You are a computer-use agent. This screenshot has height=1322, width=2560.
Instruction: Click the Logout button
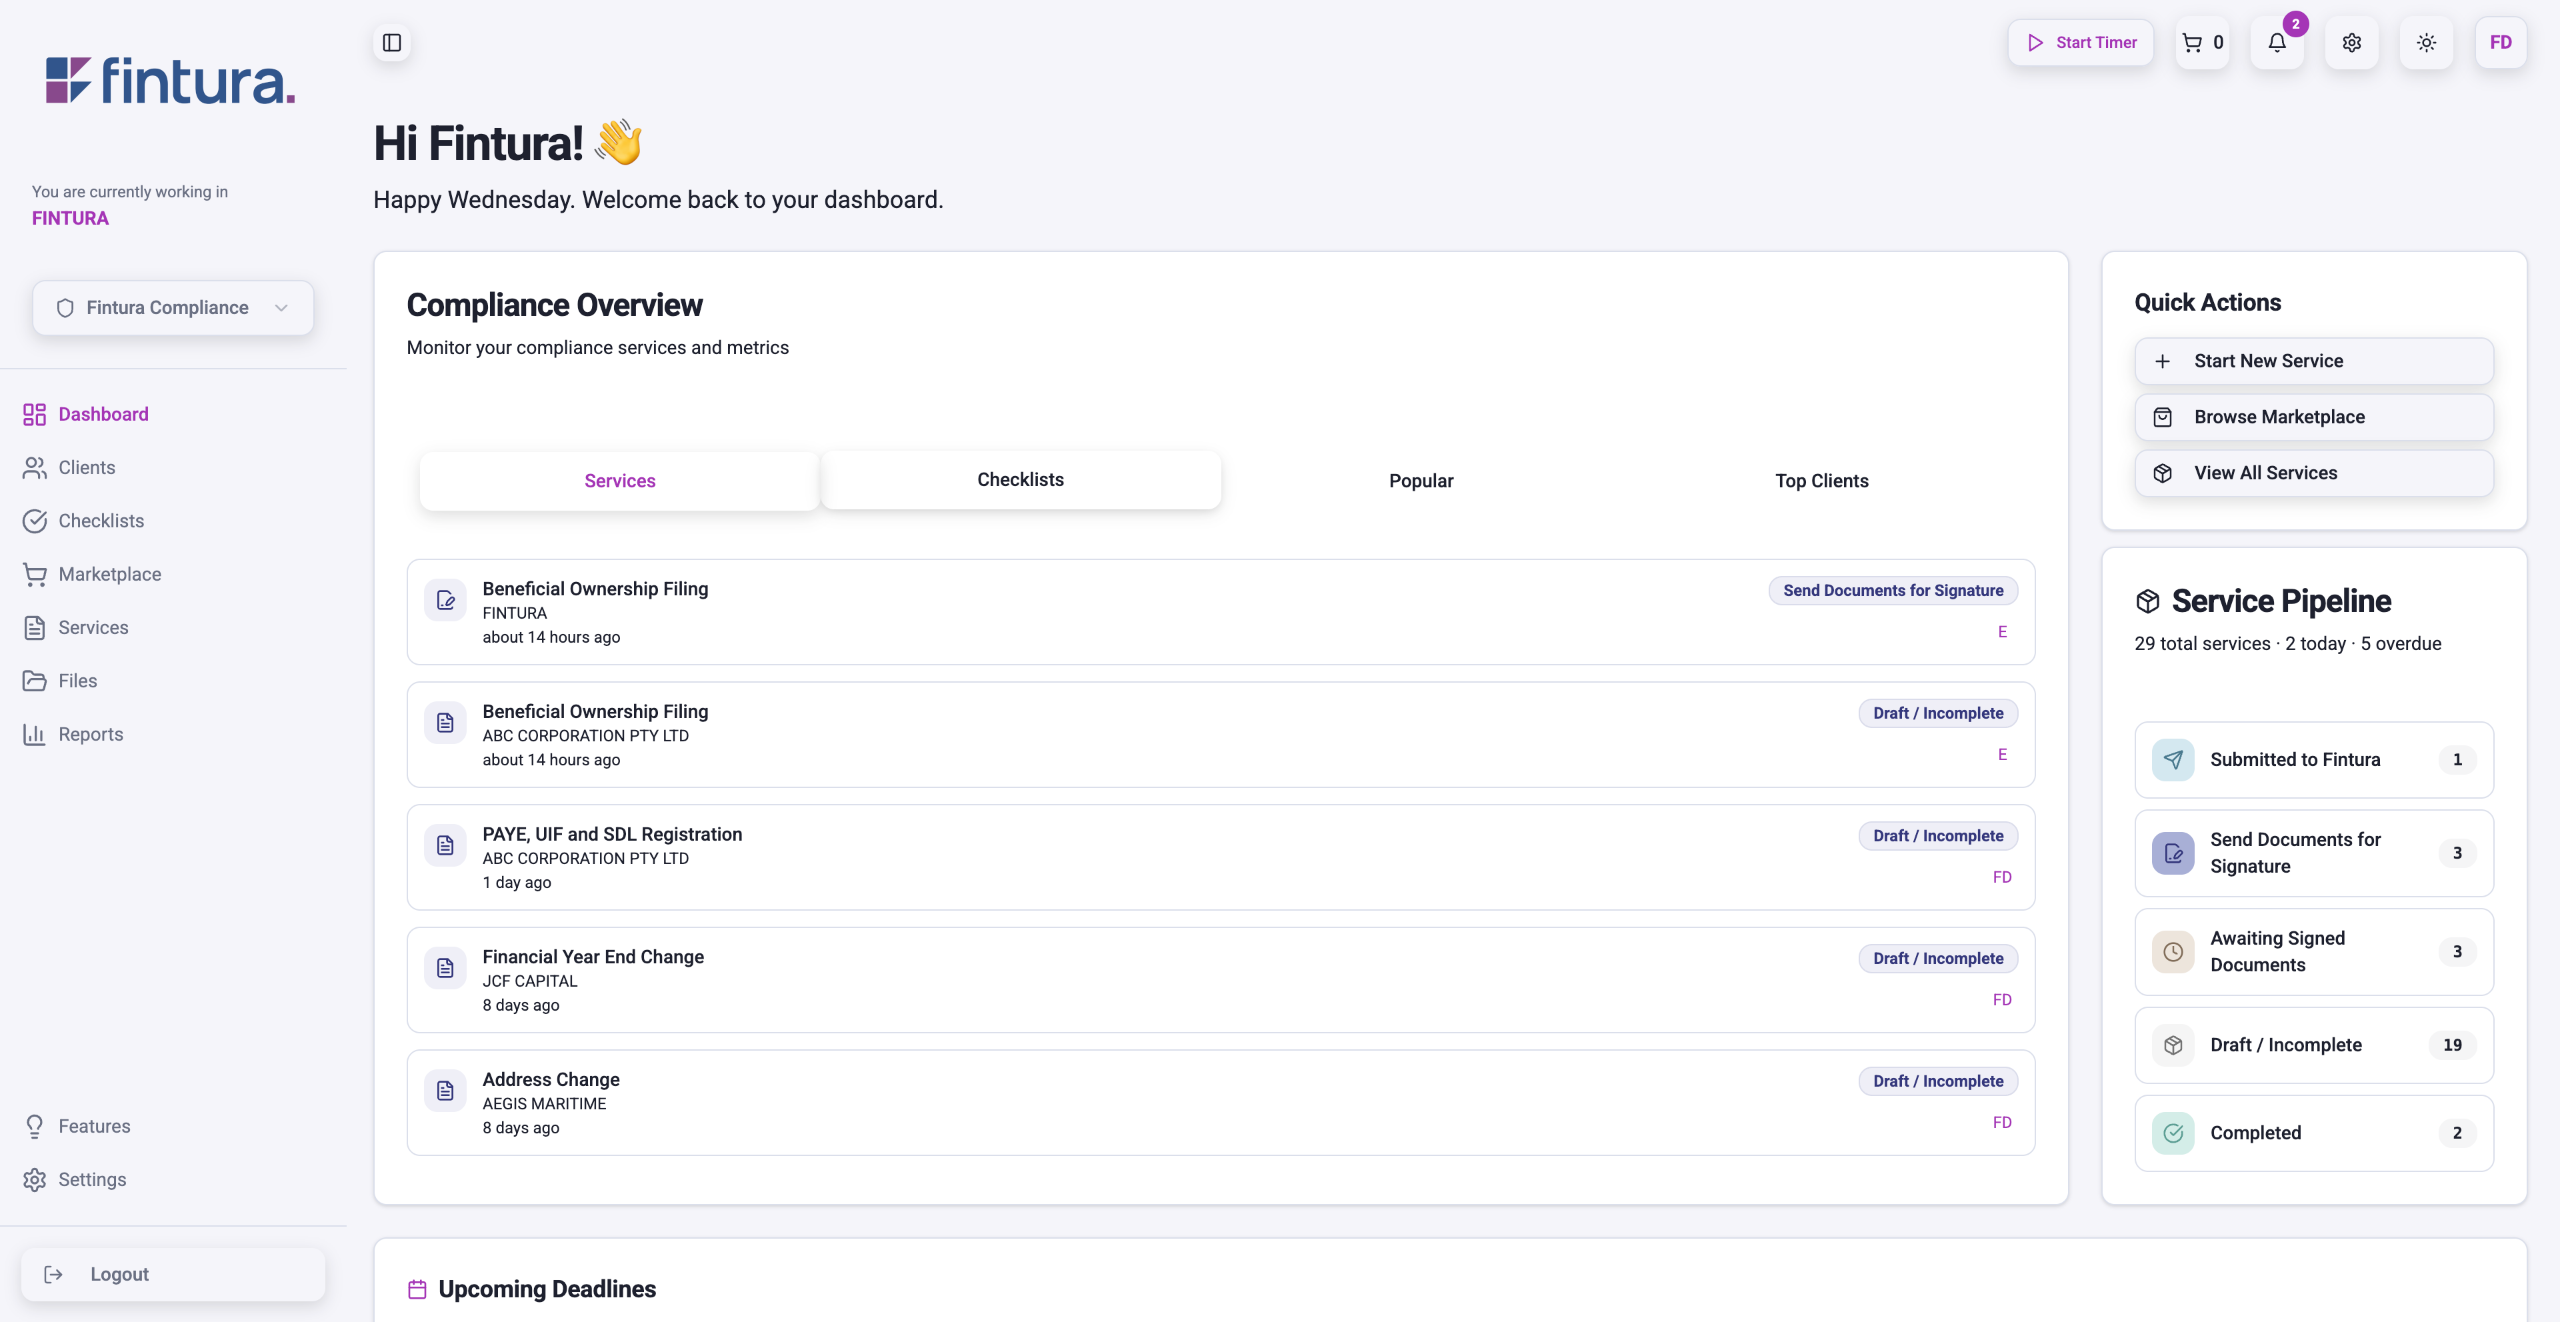click(x=173, y=1274)
